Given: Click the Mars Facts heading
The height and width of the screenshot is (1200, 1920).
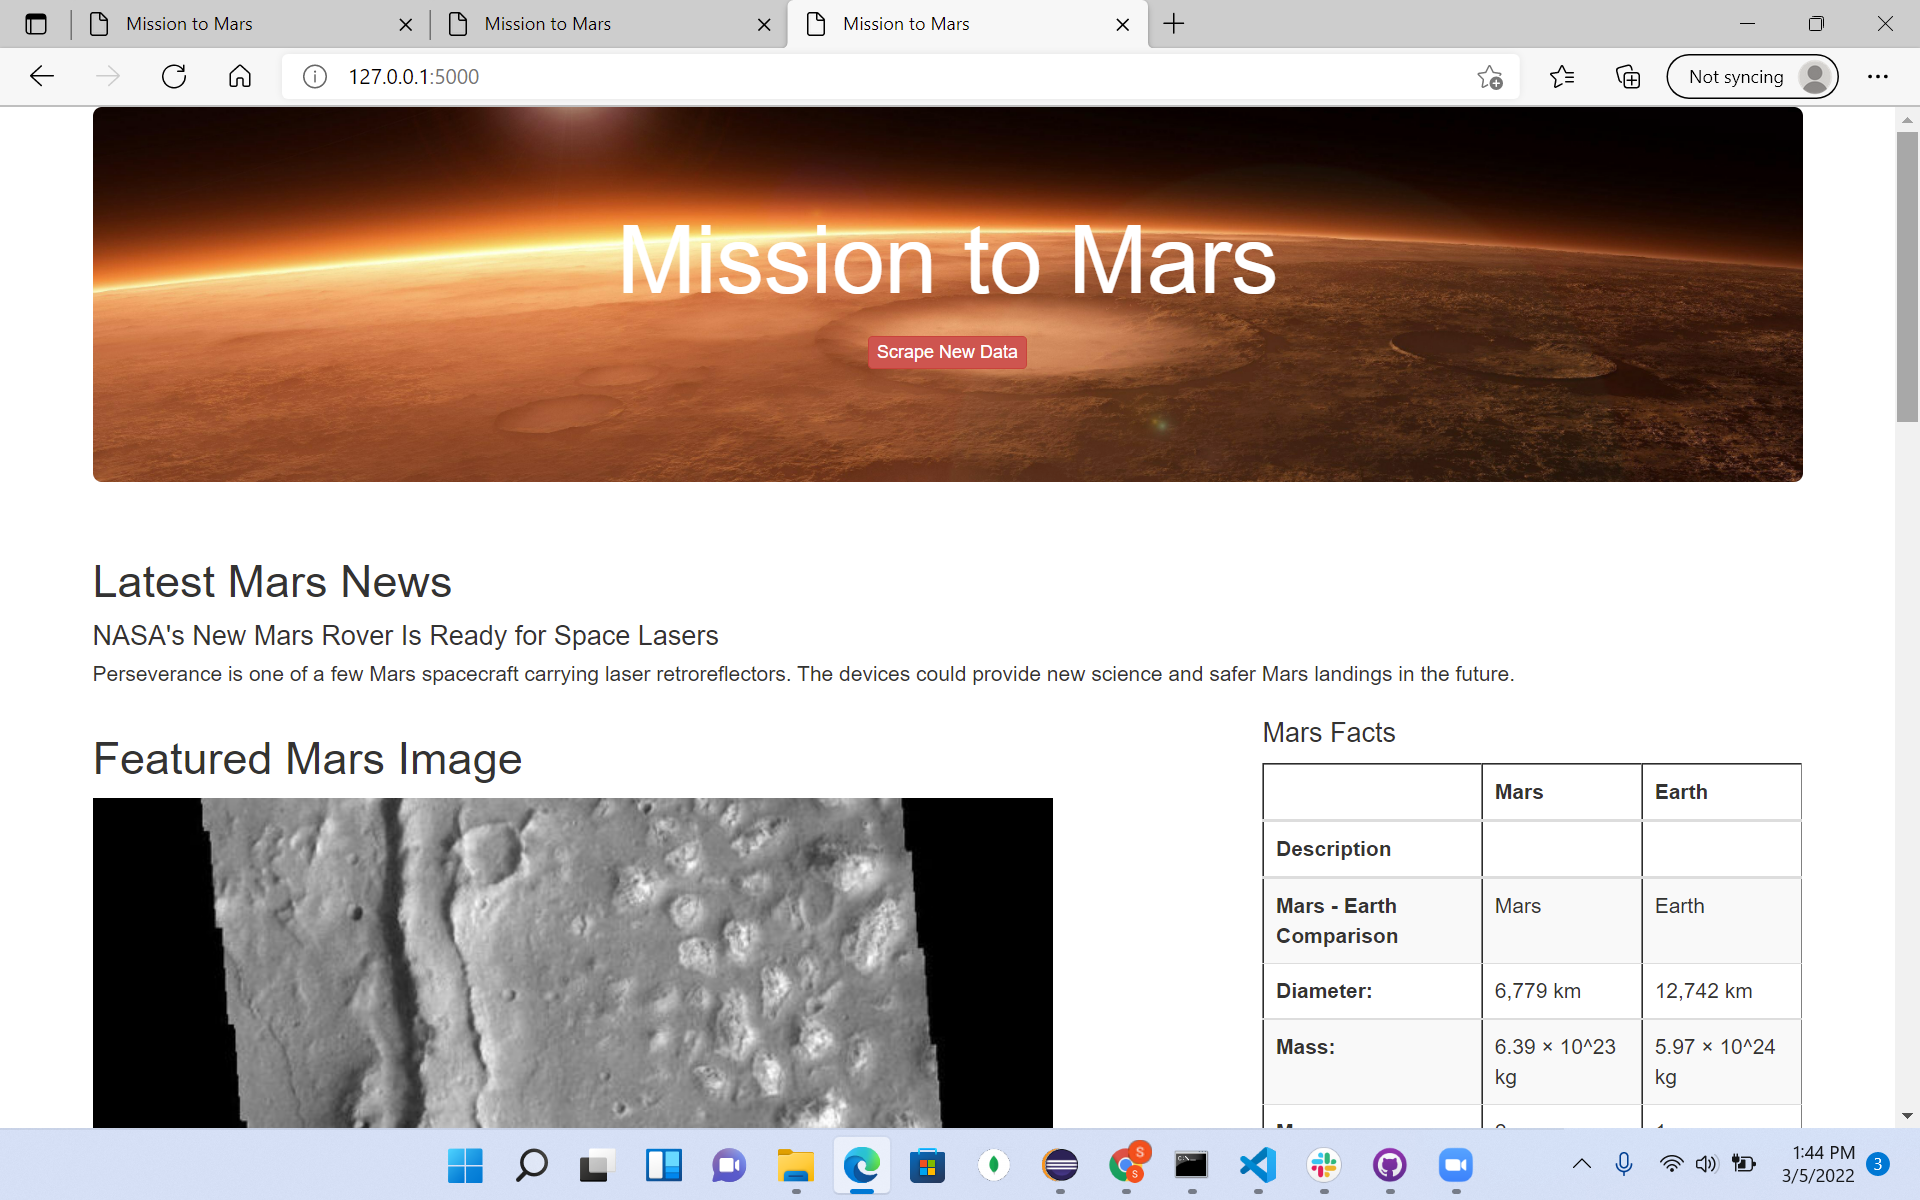Looking at the screenshot, I should tap(1328, 733).
